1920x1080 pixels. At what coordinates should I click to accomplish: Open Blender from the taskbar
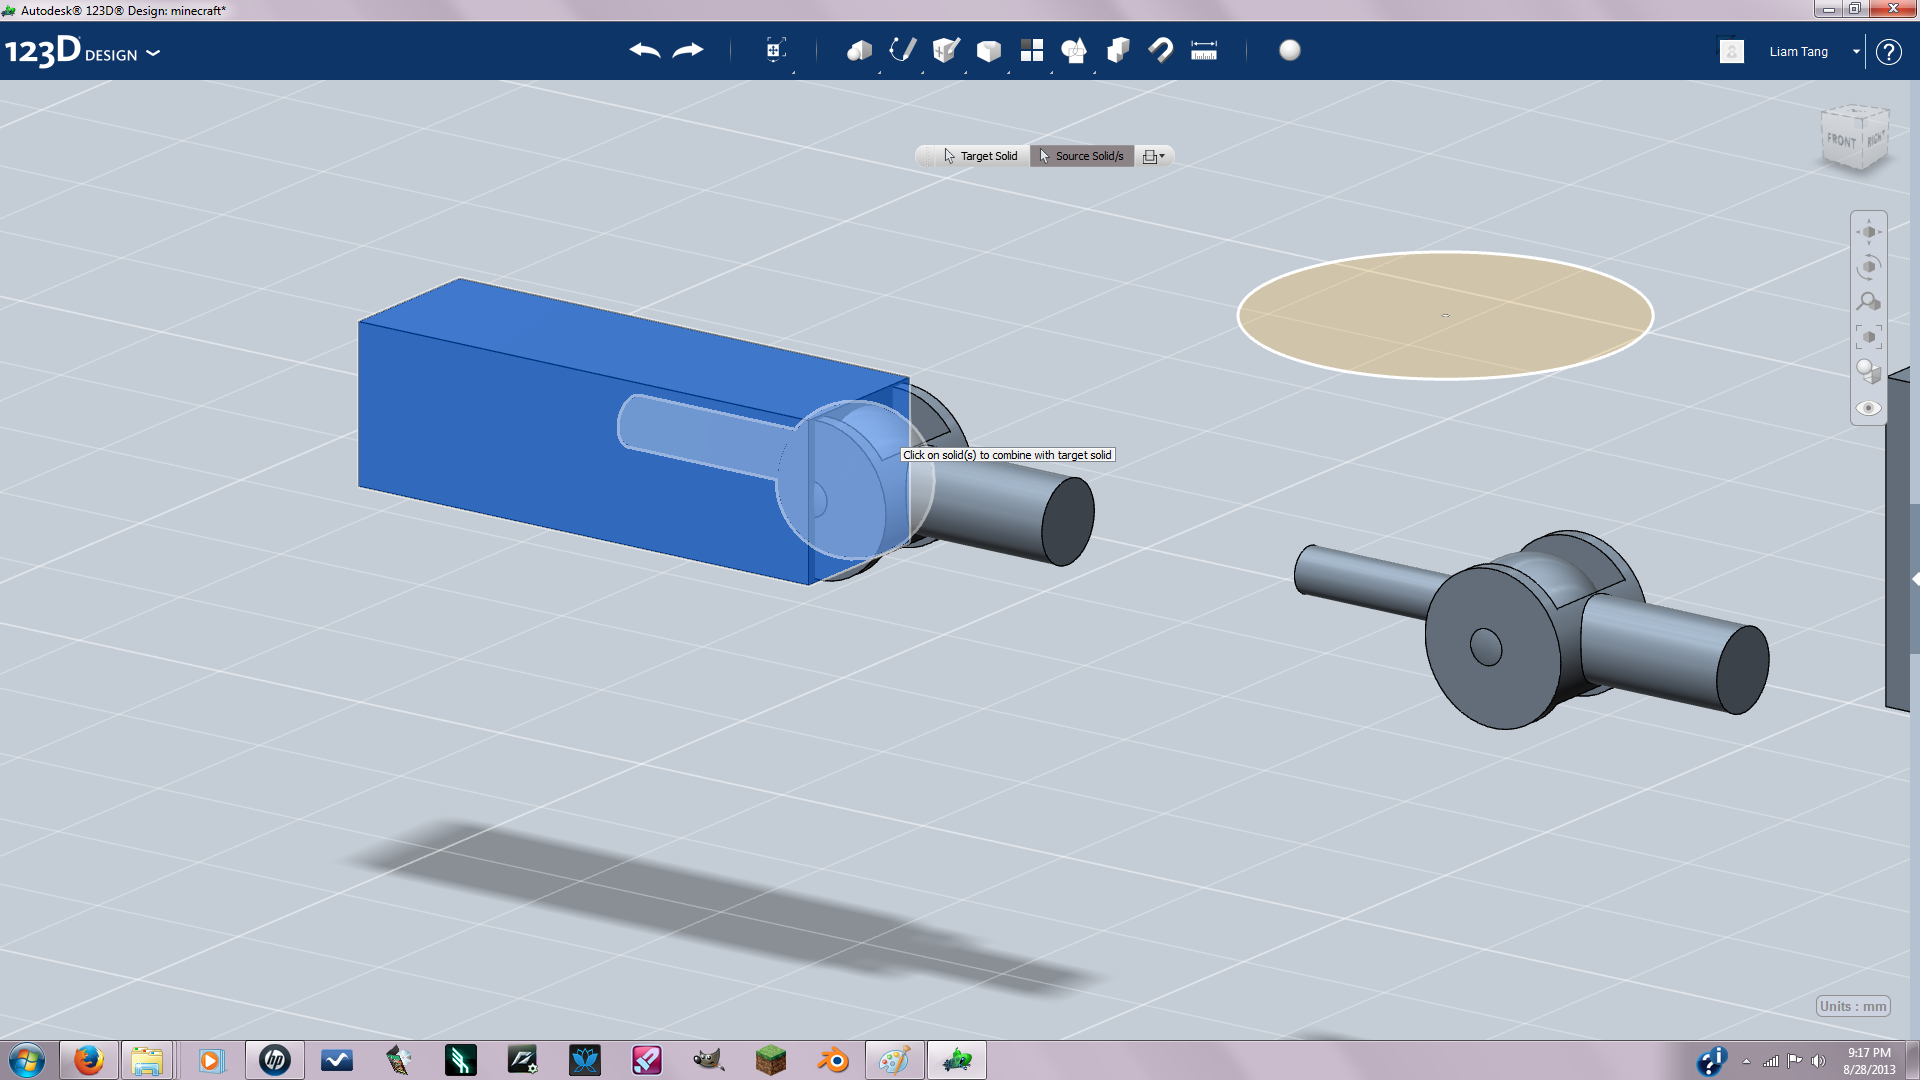click(x=832, y=1060)
